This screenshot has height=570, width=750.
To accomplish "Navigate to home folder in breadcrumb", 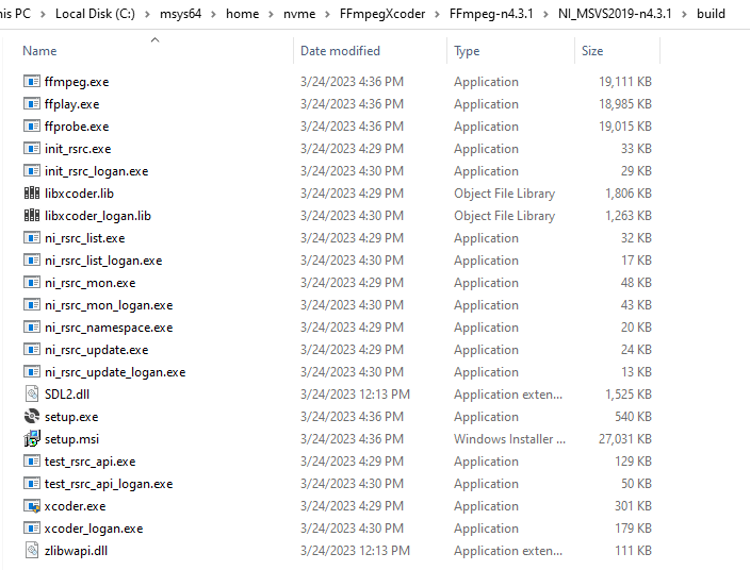I will click(243, 13).
